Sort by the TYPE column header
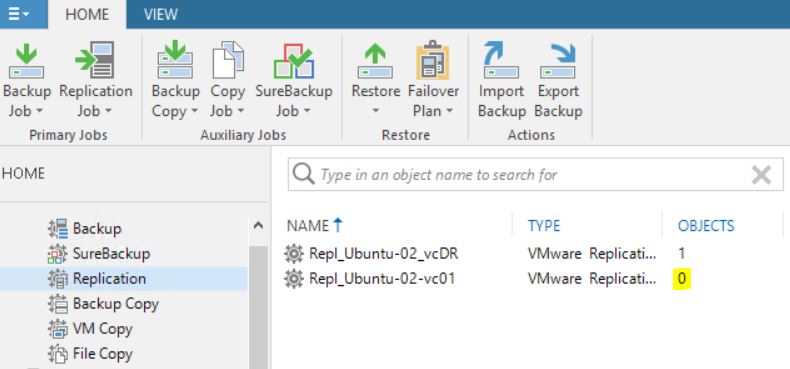The width and height of the screenshot is (790, 369). 544,226
